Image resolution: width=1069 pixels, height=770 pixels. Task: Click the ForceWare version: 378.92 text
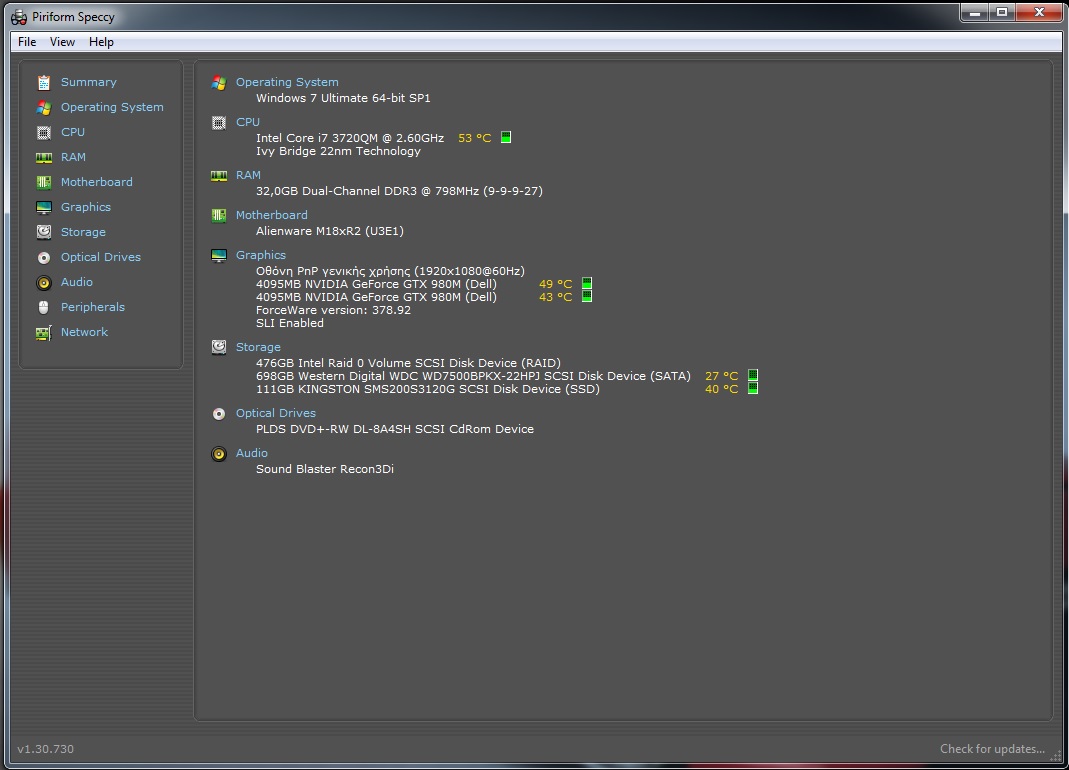pyautogui.click(x=333, y=310)
